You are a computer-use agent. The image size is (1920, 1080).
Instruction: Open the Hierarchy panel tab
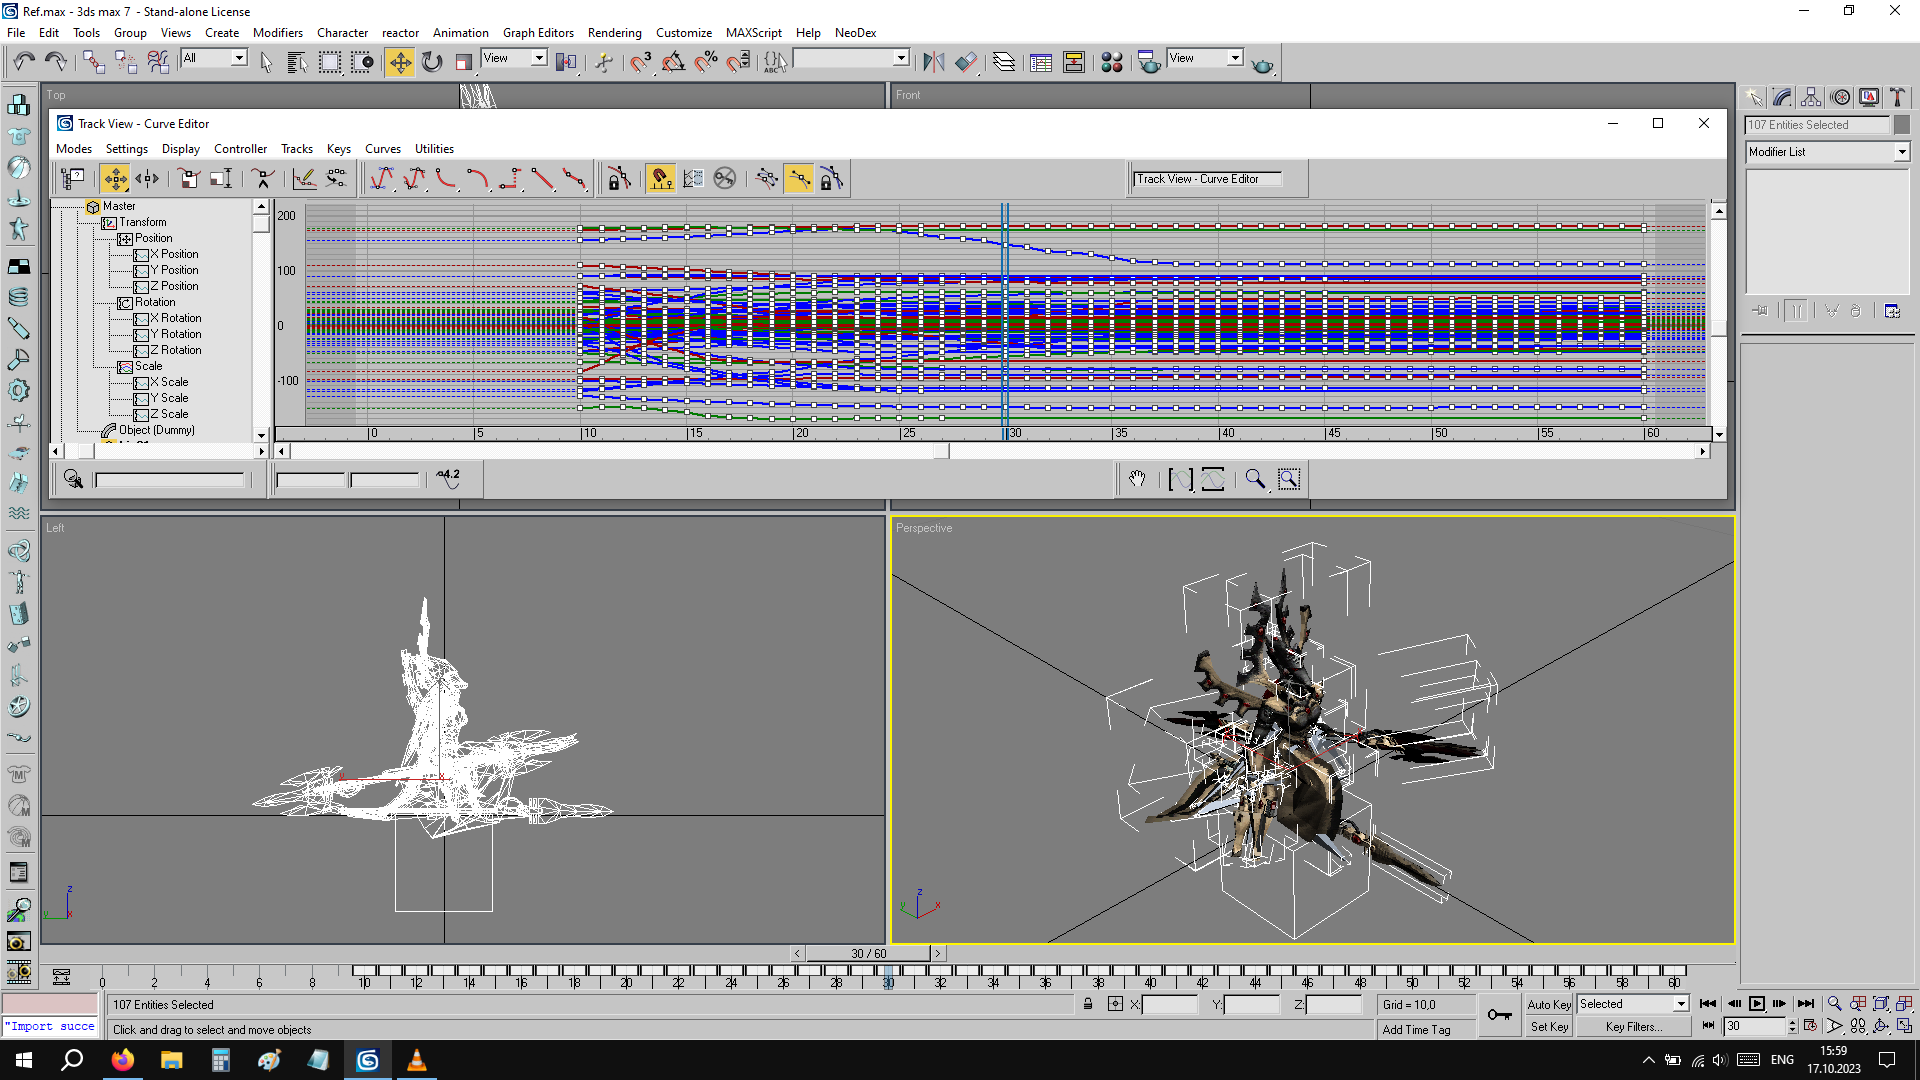pos(1811,97)
